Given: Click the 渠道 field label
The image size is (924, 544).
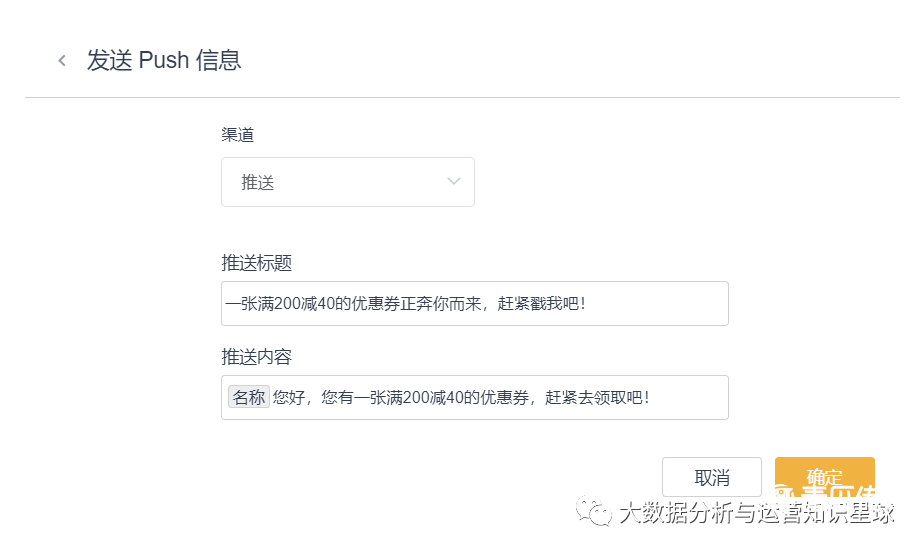Looking at the screenshot, I should [x=237, y=135].
